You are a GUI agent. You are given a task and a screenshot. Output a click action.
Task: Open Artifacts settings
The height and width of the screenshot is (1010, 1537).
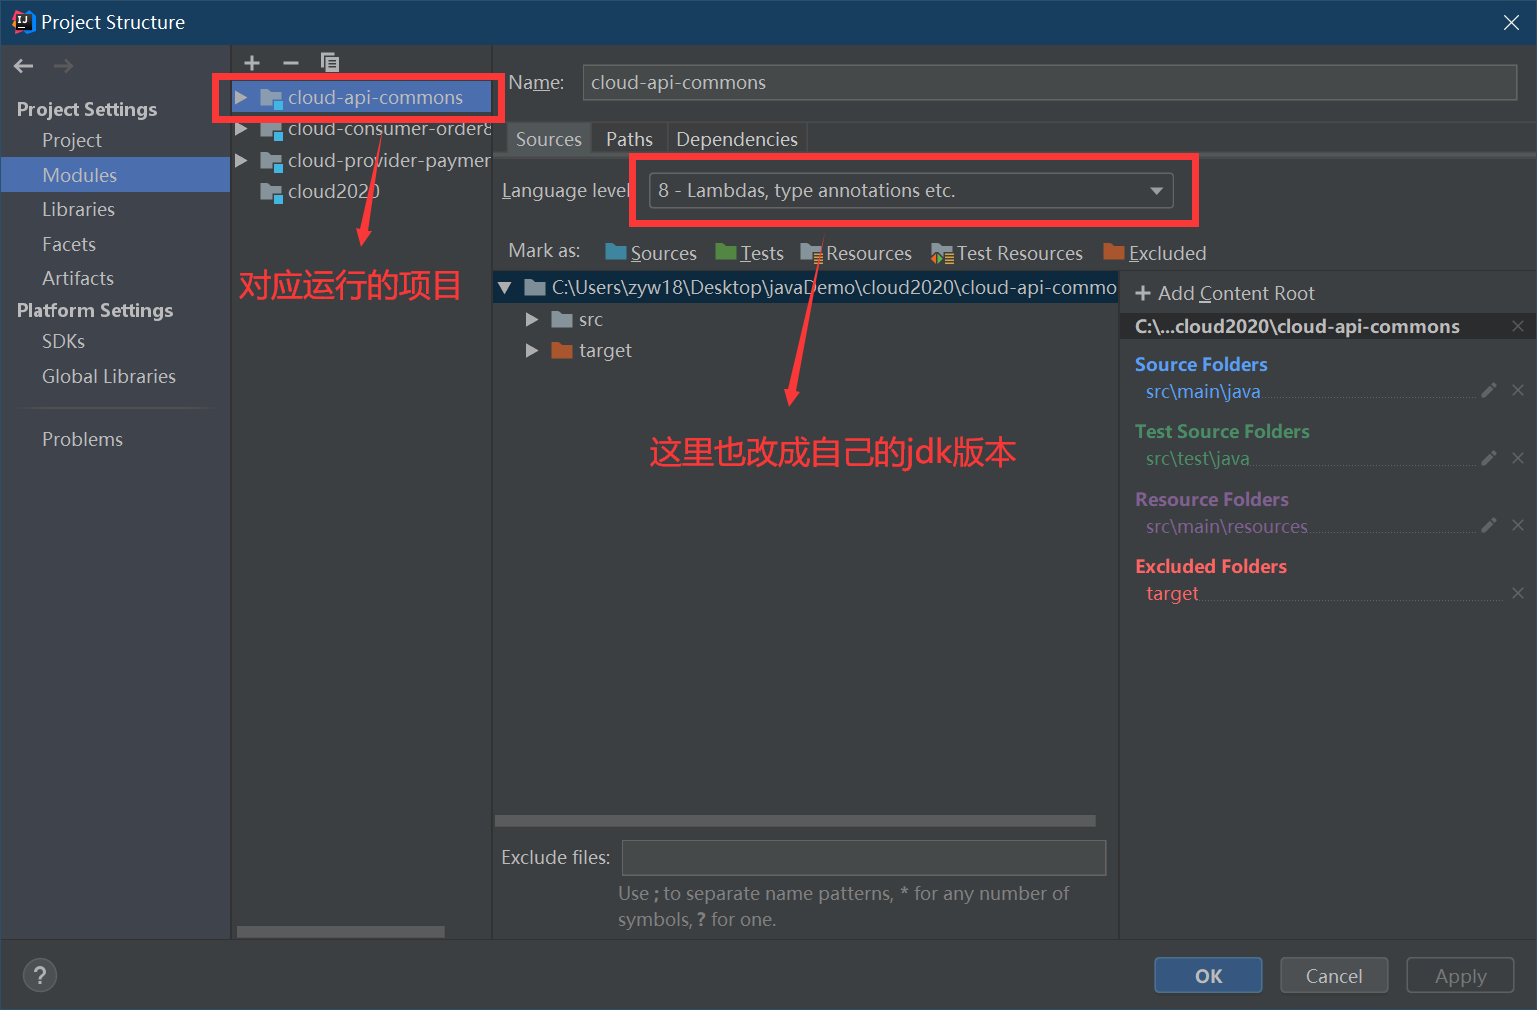click(78, 278)
